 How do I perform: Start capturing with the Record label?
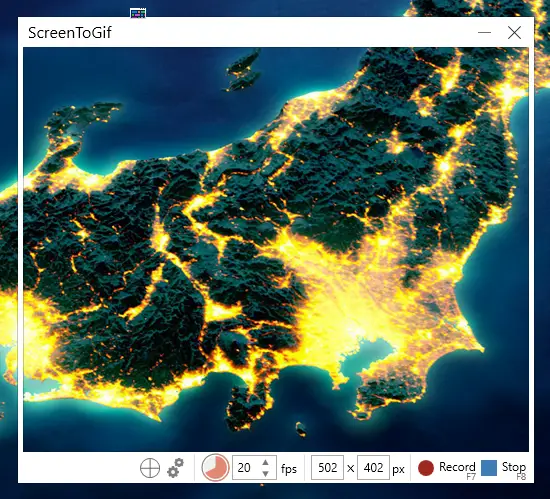click(457, 467)
